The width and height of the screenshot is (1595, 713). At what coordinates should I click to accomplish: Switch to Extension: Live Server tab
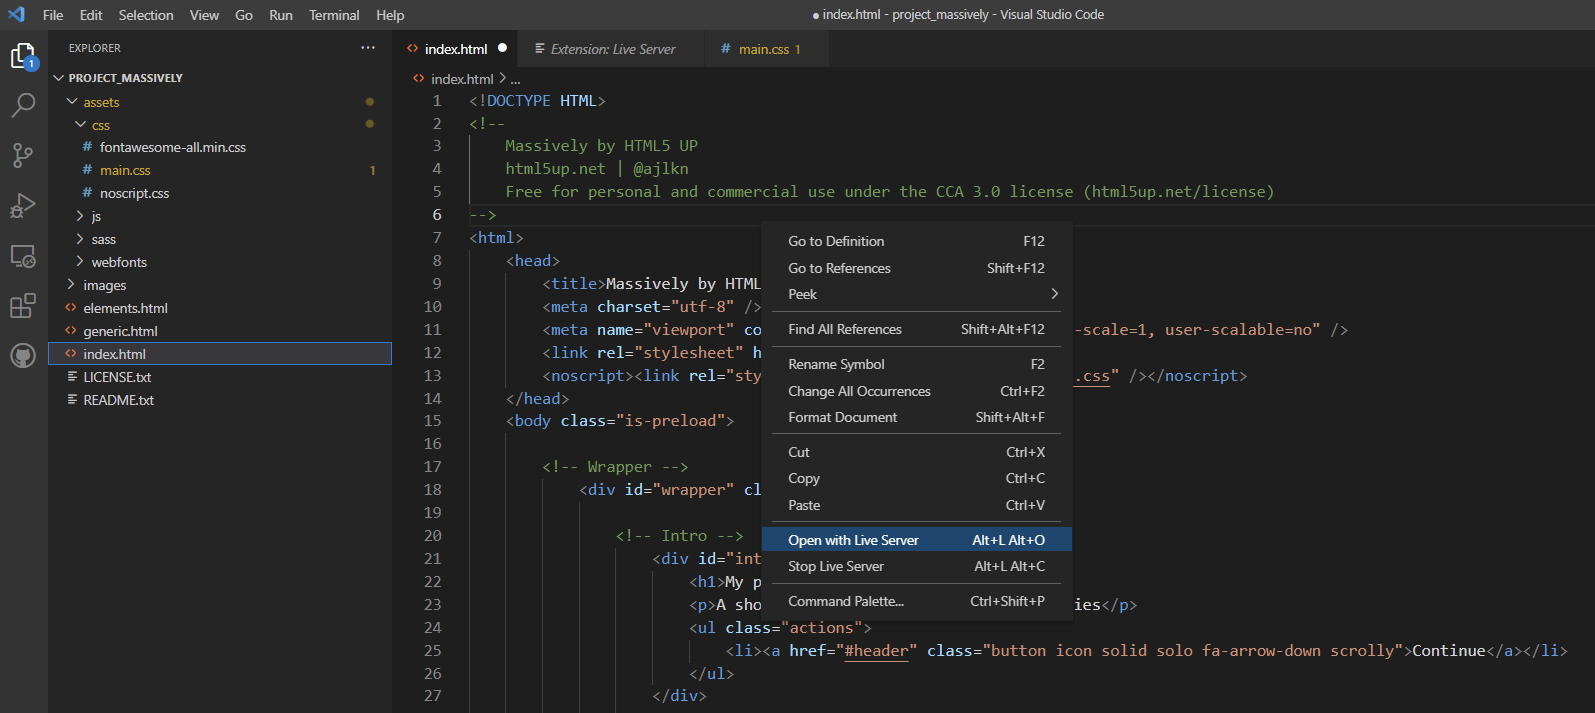(x=612, y=49)
